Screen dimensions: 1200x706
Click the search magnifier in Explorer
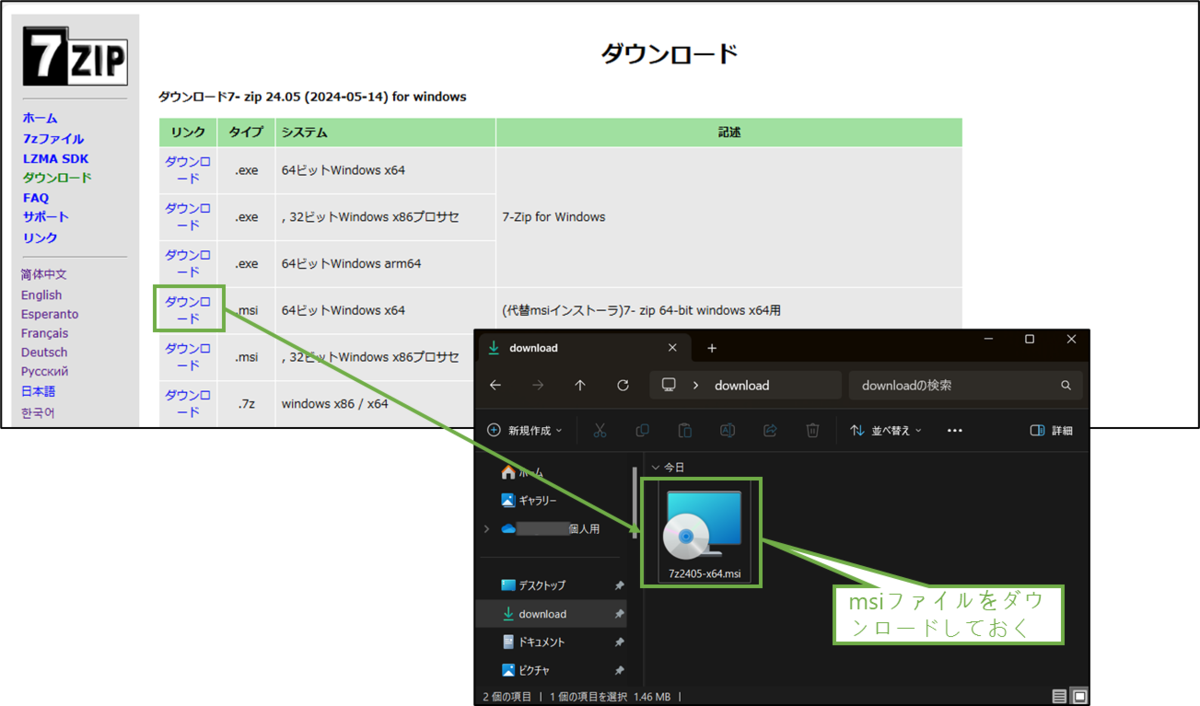(1065, 385)
